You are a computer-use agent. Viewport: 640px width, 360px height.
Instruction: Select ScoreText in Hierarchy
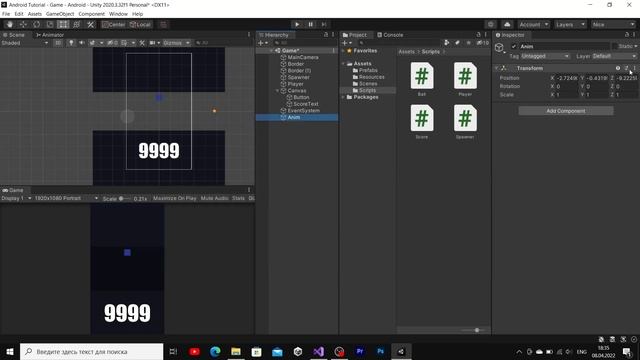pos(306,104)
